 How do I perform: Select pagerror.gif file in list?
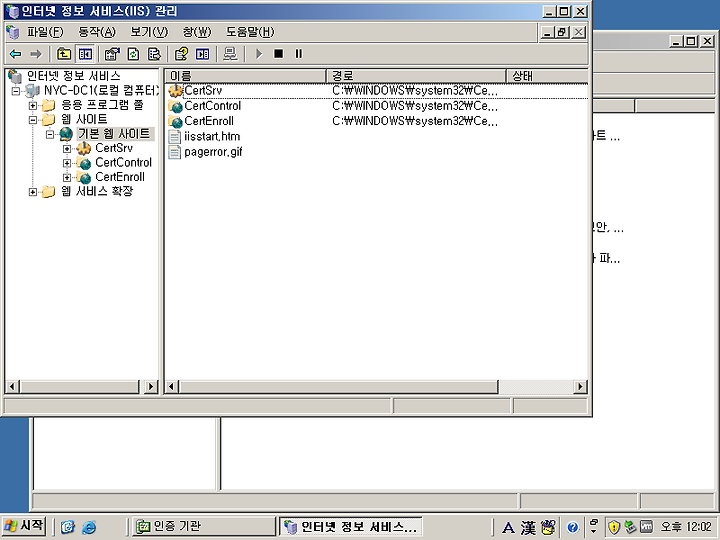click(x=213, y=152)
